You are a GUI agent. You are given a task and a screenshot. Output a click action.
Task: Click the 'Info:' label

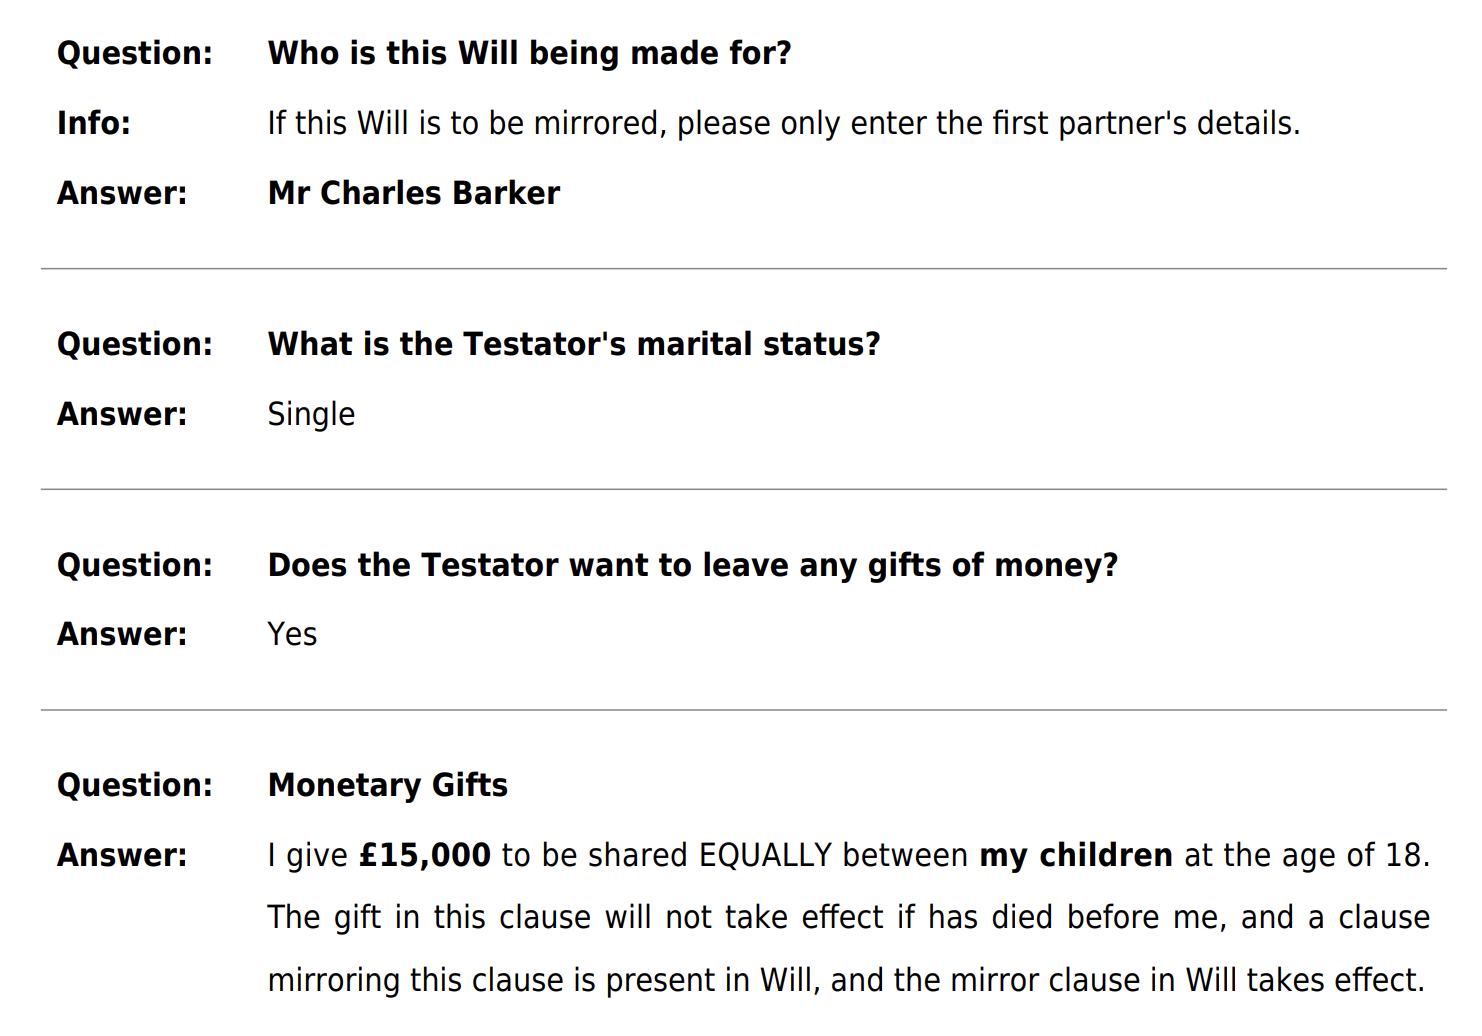[94, 123]
